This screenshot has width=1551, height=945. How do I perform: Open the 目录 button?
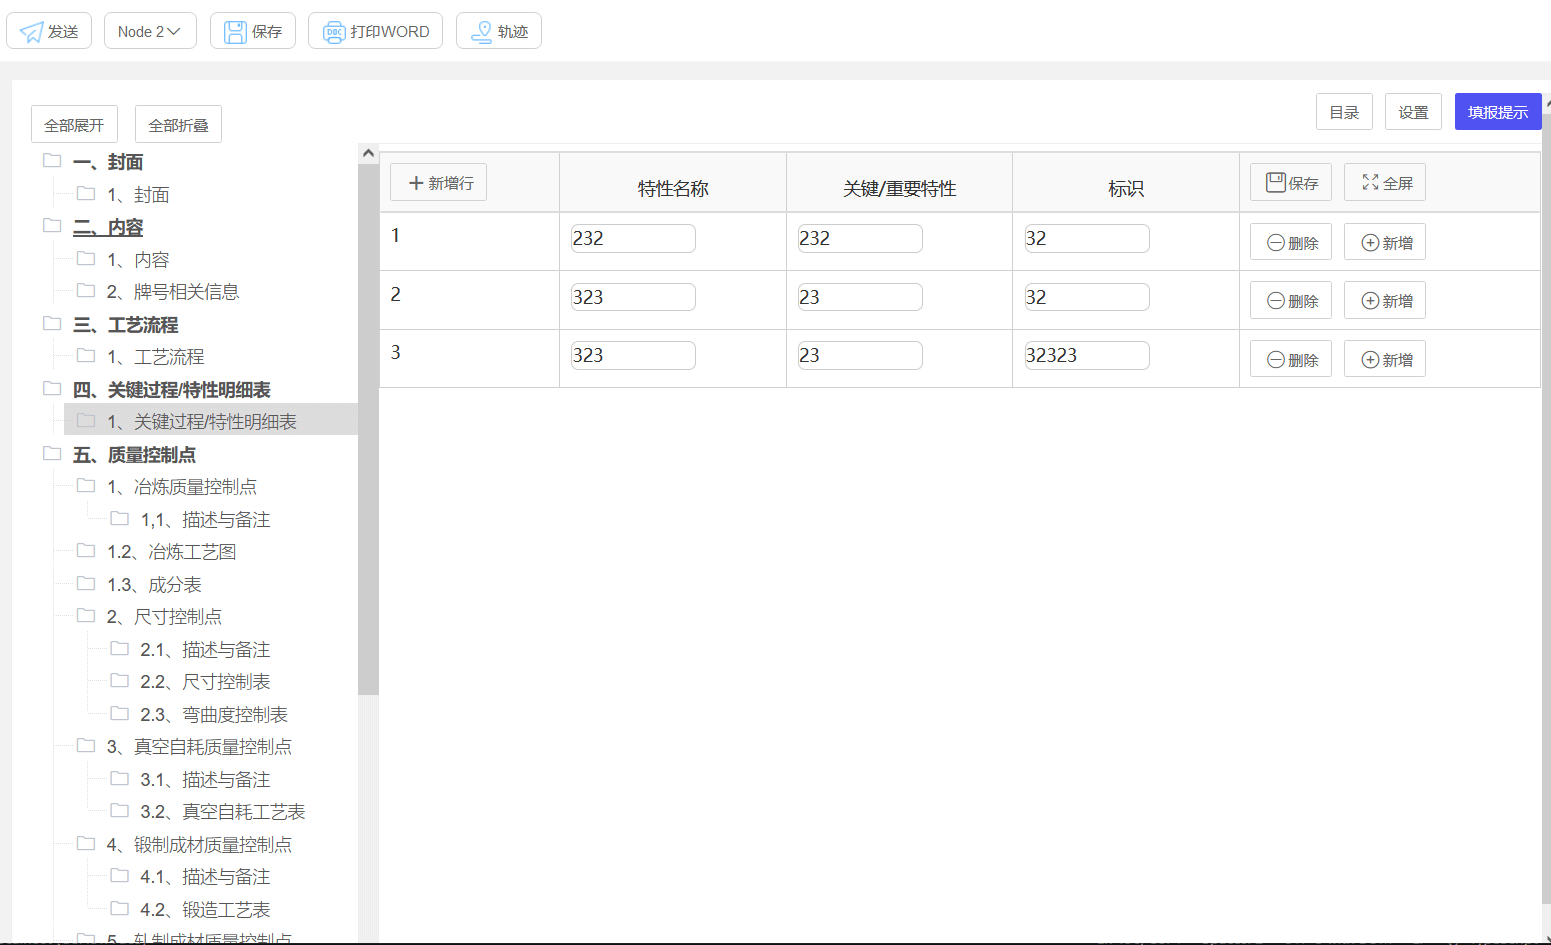pos(1344,112)
